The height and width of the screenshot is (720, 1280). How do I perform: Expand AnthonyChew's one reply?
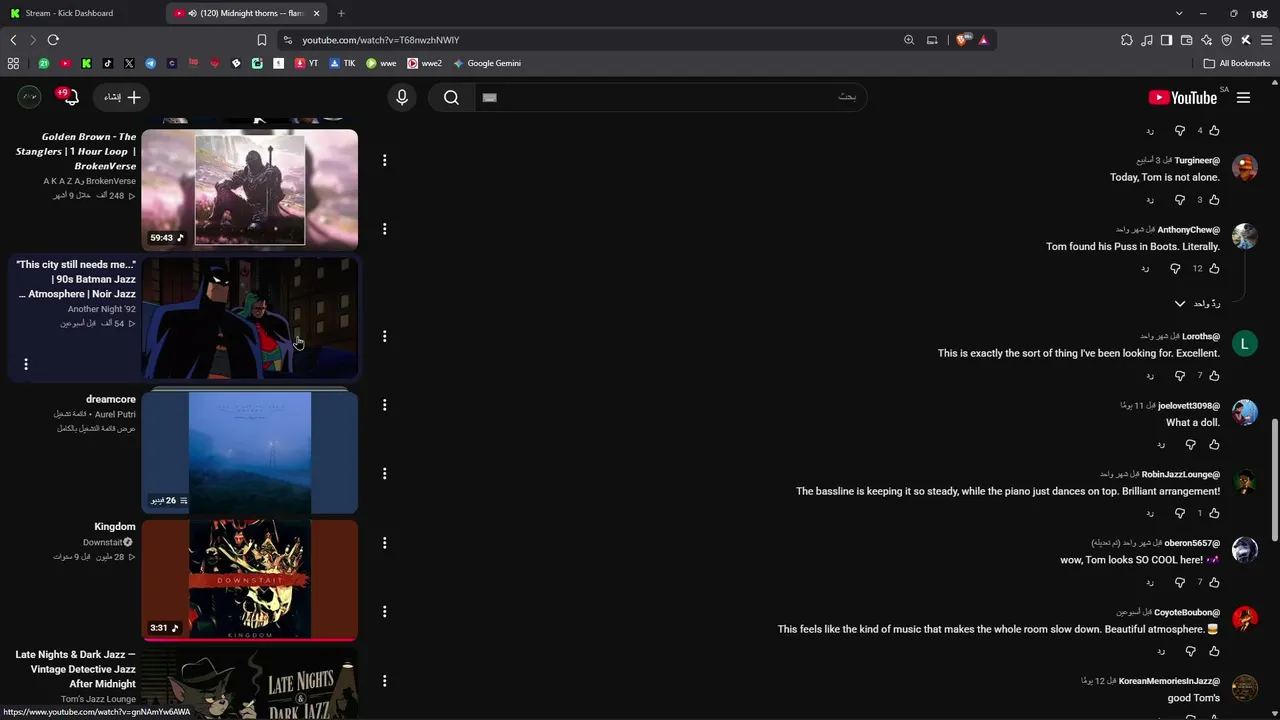[x=1198, y=304]
